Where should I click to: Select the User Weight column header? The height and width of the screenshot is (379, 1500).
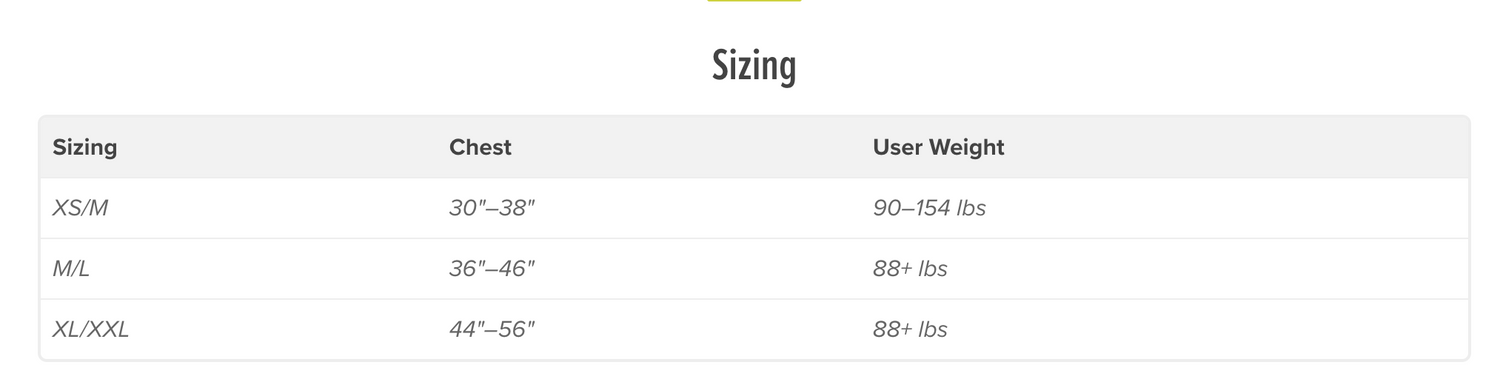coord(938,147)
